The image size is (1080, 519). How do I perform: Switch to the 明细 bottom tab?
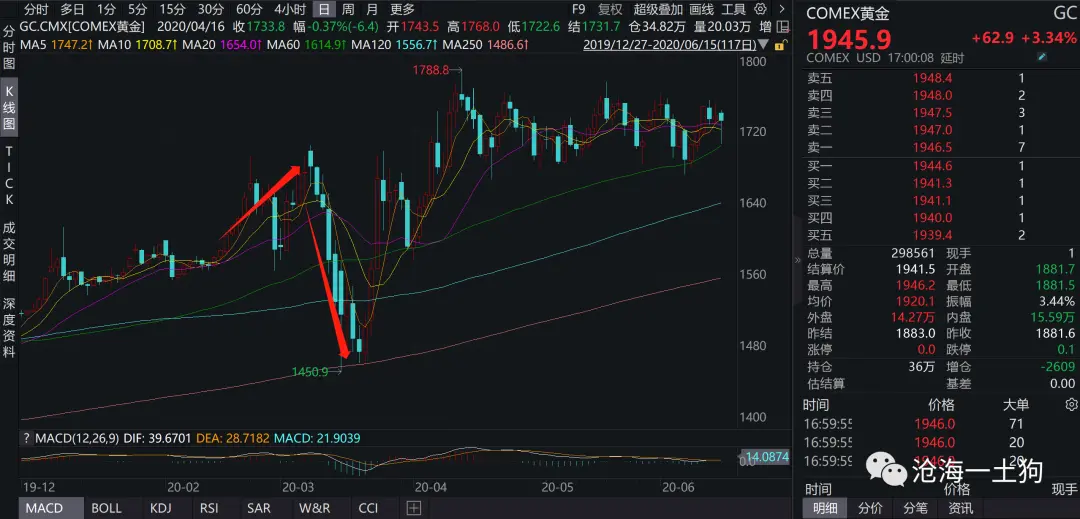pyautogui.click(x=825, y=509)
